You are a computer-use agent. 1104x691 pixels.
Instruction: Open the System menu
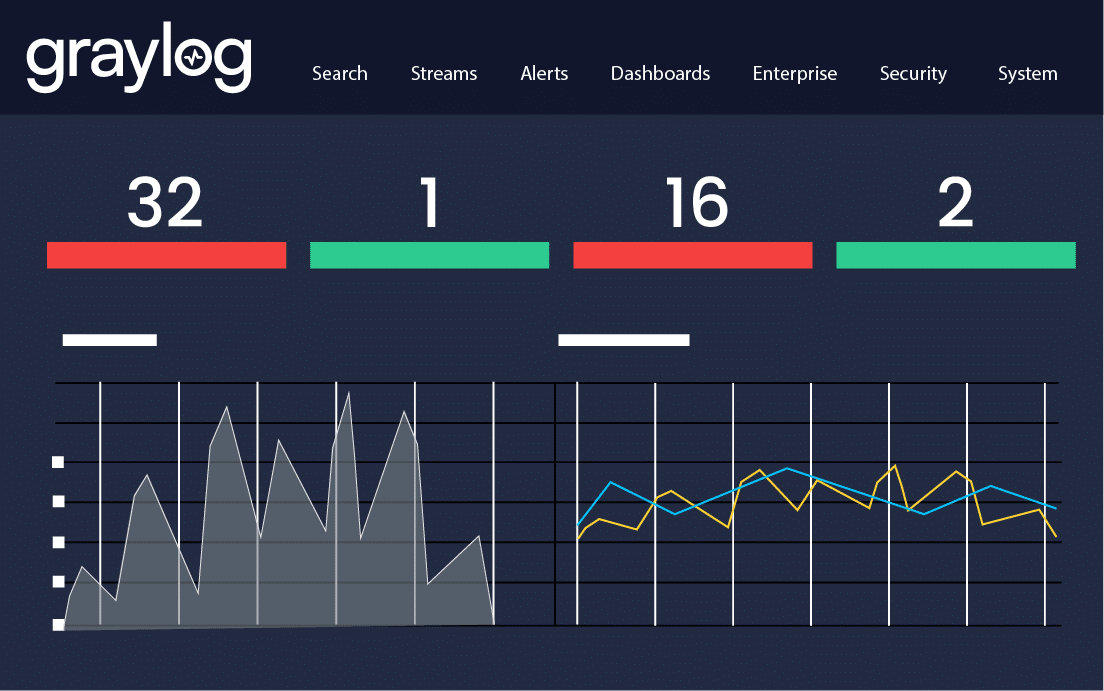[1027, 74]
